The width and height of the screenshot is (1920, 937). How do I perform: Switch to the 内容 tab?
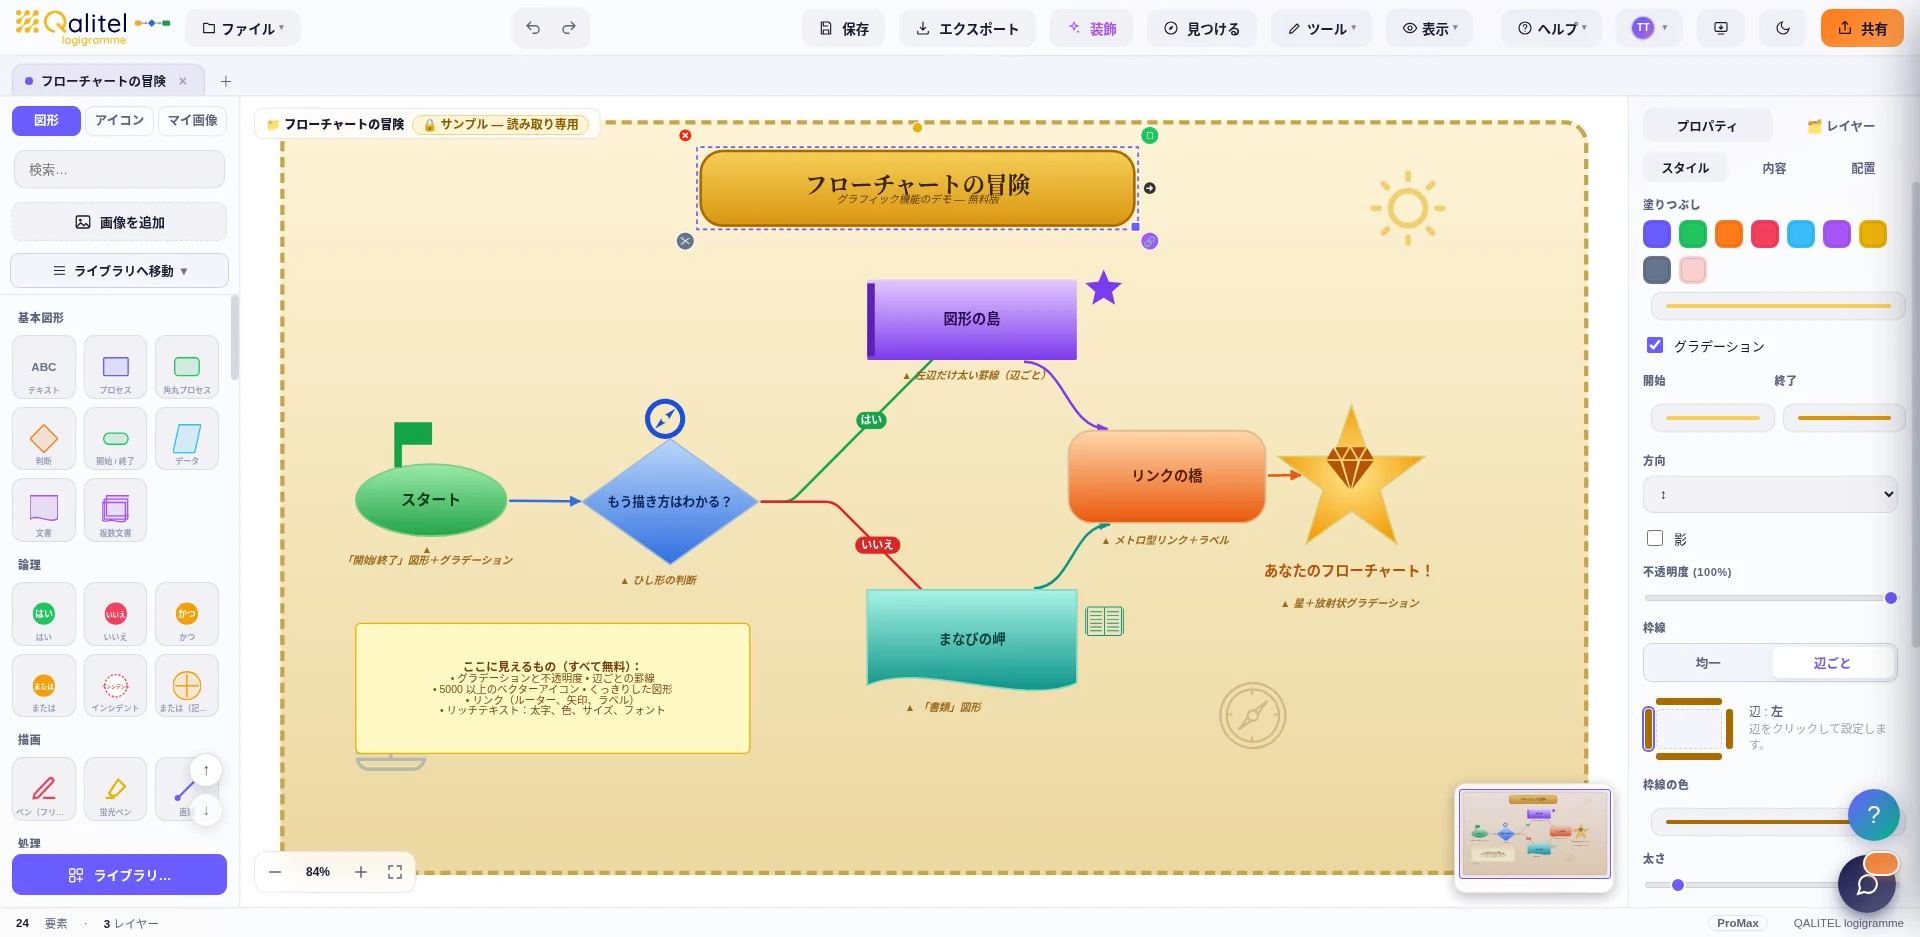(x=1774, y=168)
